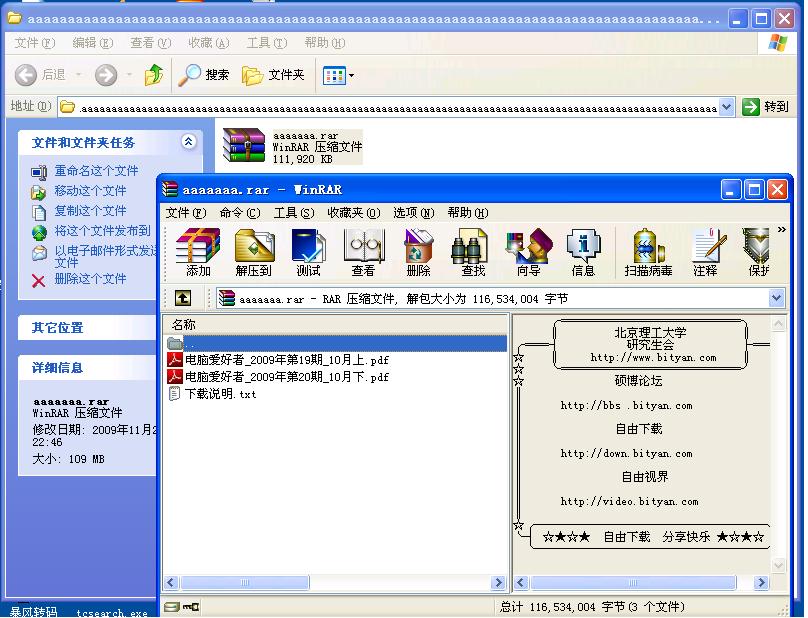This screenshot has height=618, width=808.
Task: Open the Explorer Favorites (收藏) menu
Action: click(209, 43)
